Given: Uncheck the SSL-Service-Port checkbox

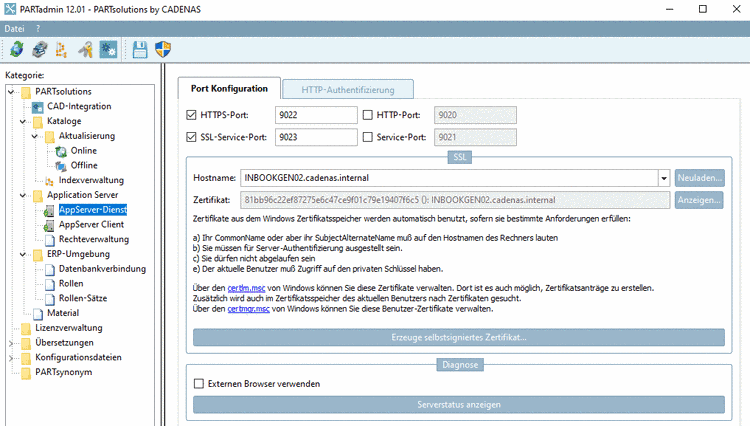Looking at the screenshot, I should coord(191,137).
